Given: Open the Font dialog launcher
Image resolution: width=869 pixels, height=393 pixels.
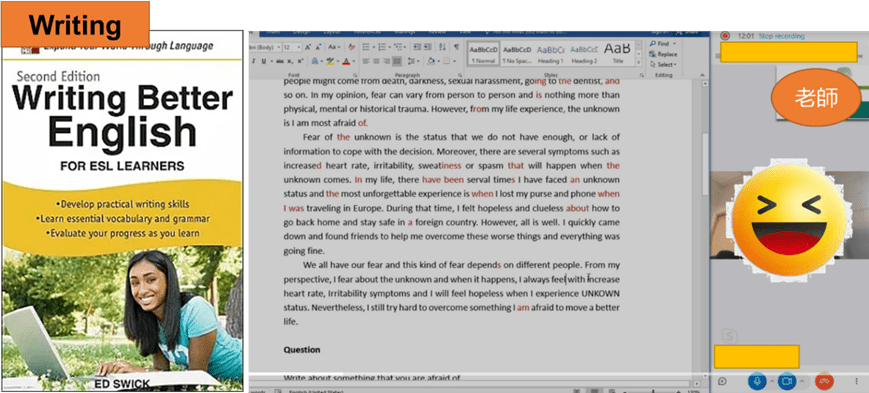Looking at the screenshot, I should click(x=355, y=75).
